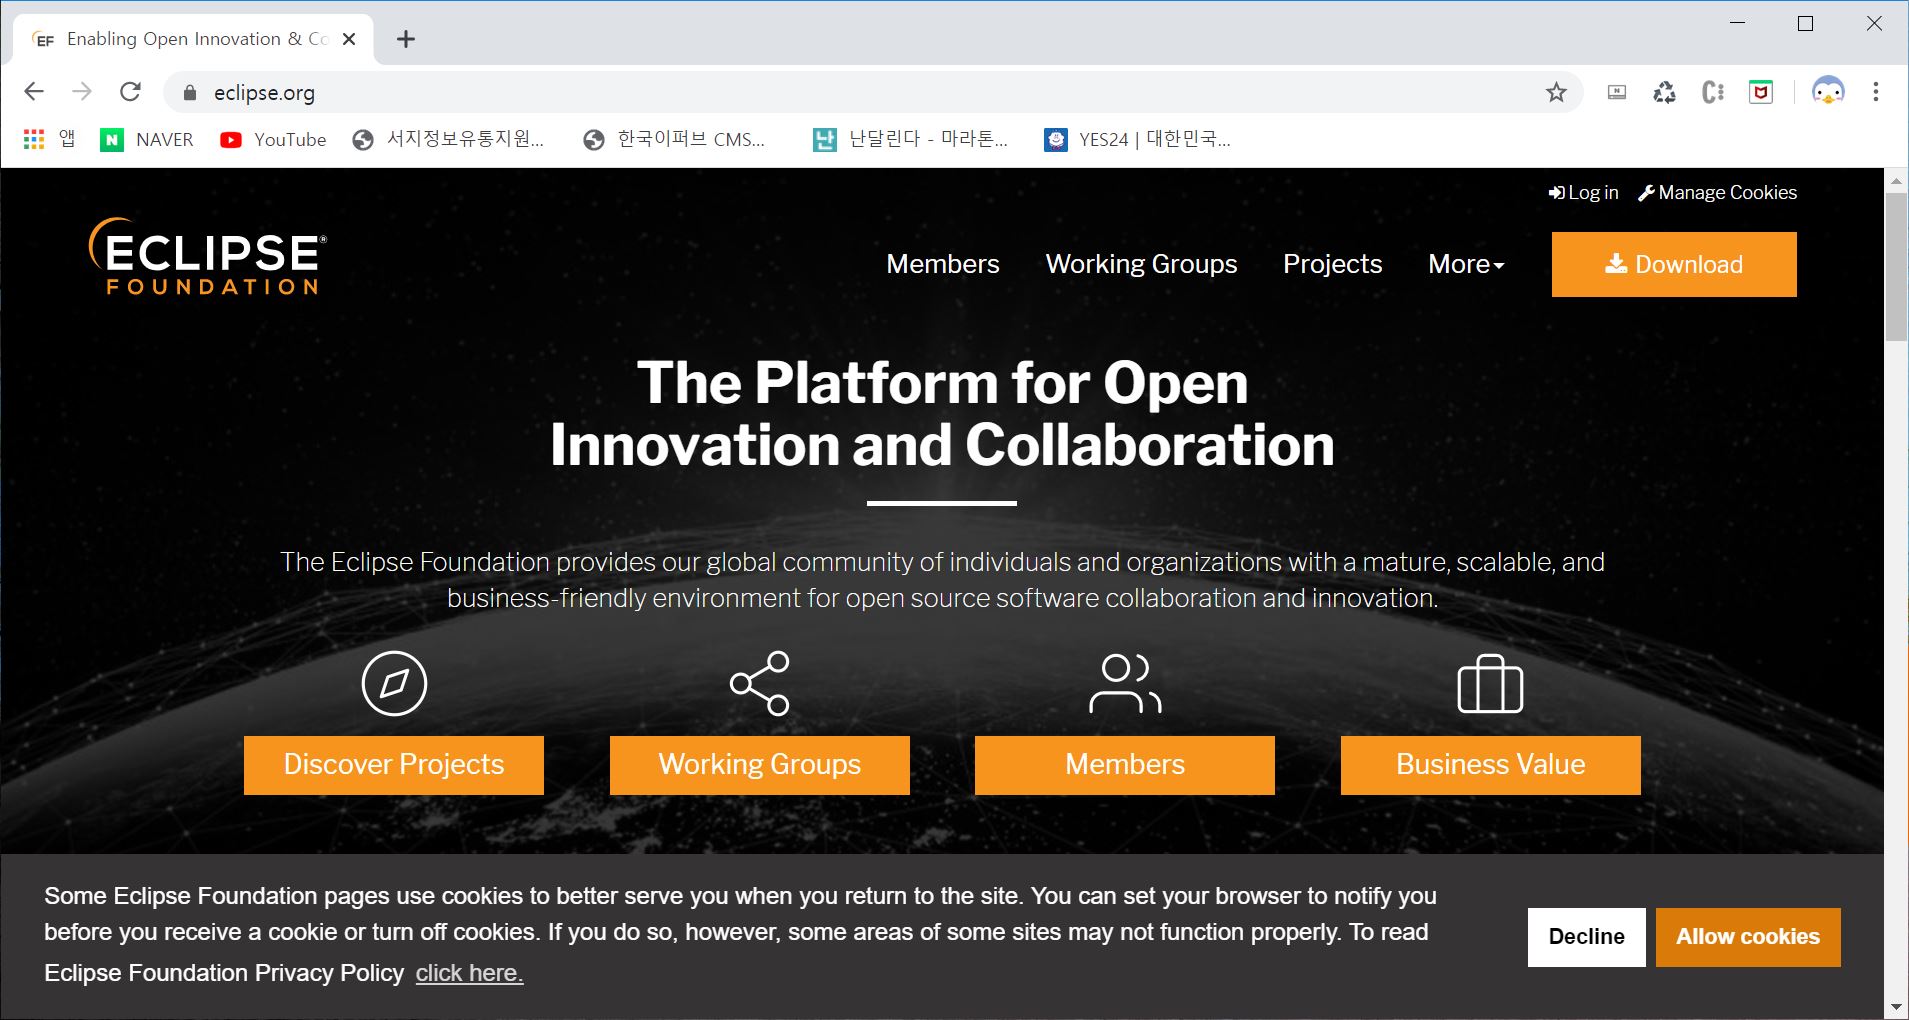Click the share-nodes icon above Working Groups
1909x1020 pixels.
[760, 684]
